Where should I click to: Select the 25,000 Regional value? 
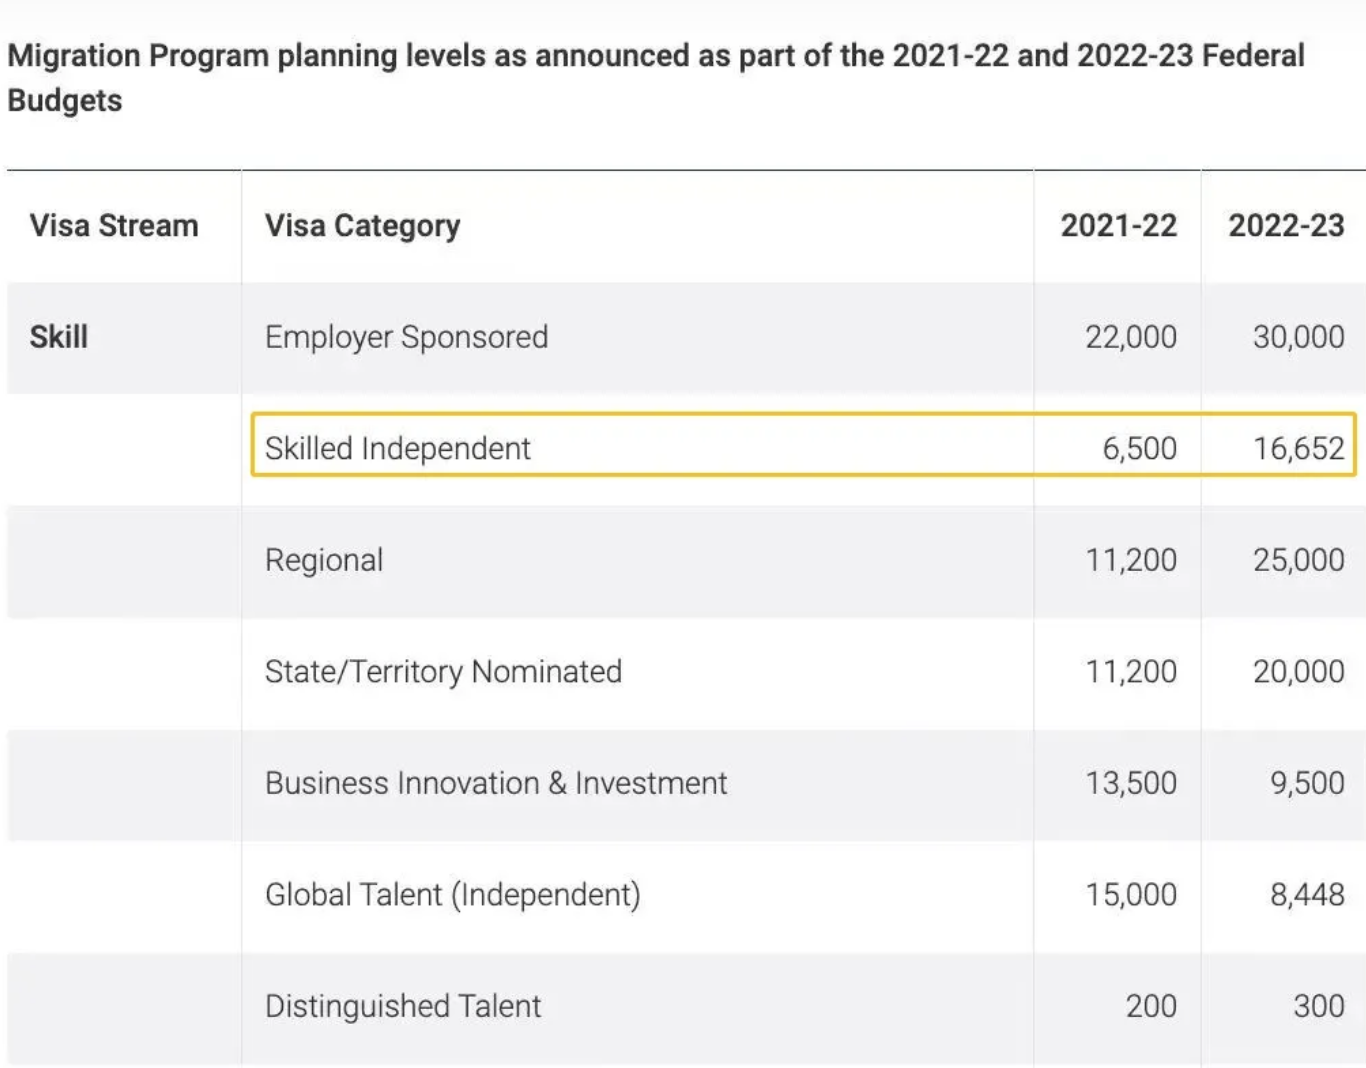click(x=1298, y=560)
